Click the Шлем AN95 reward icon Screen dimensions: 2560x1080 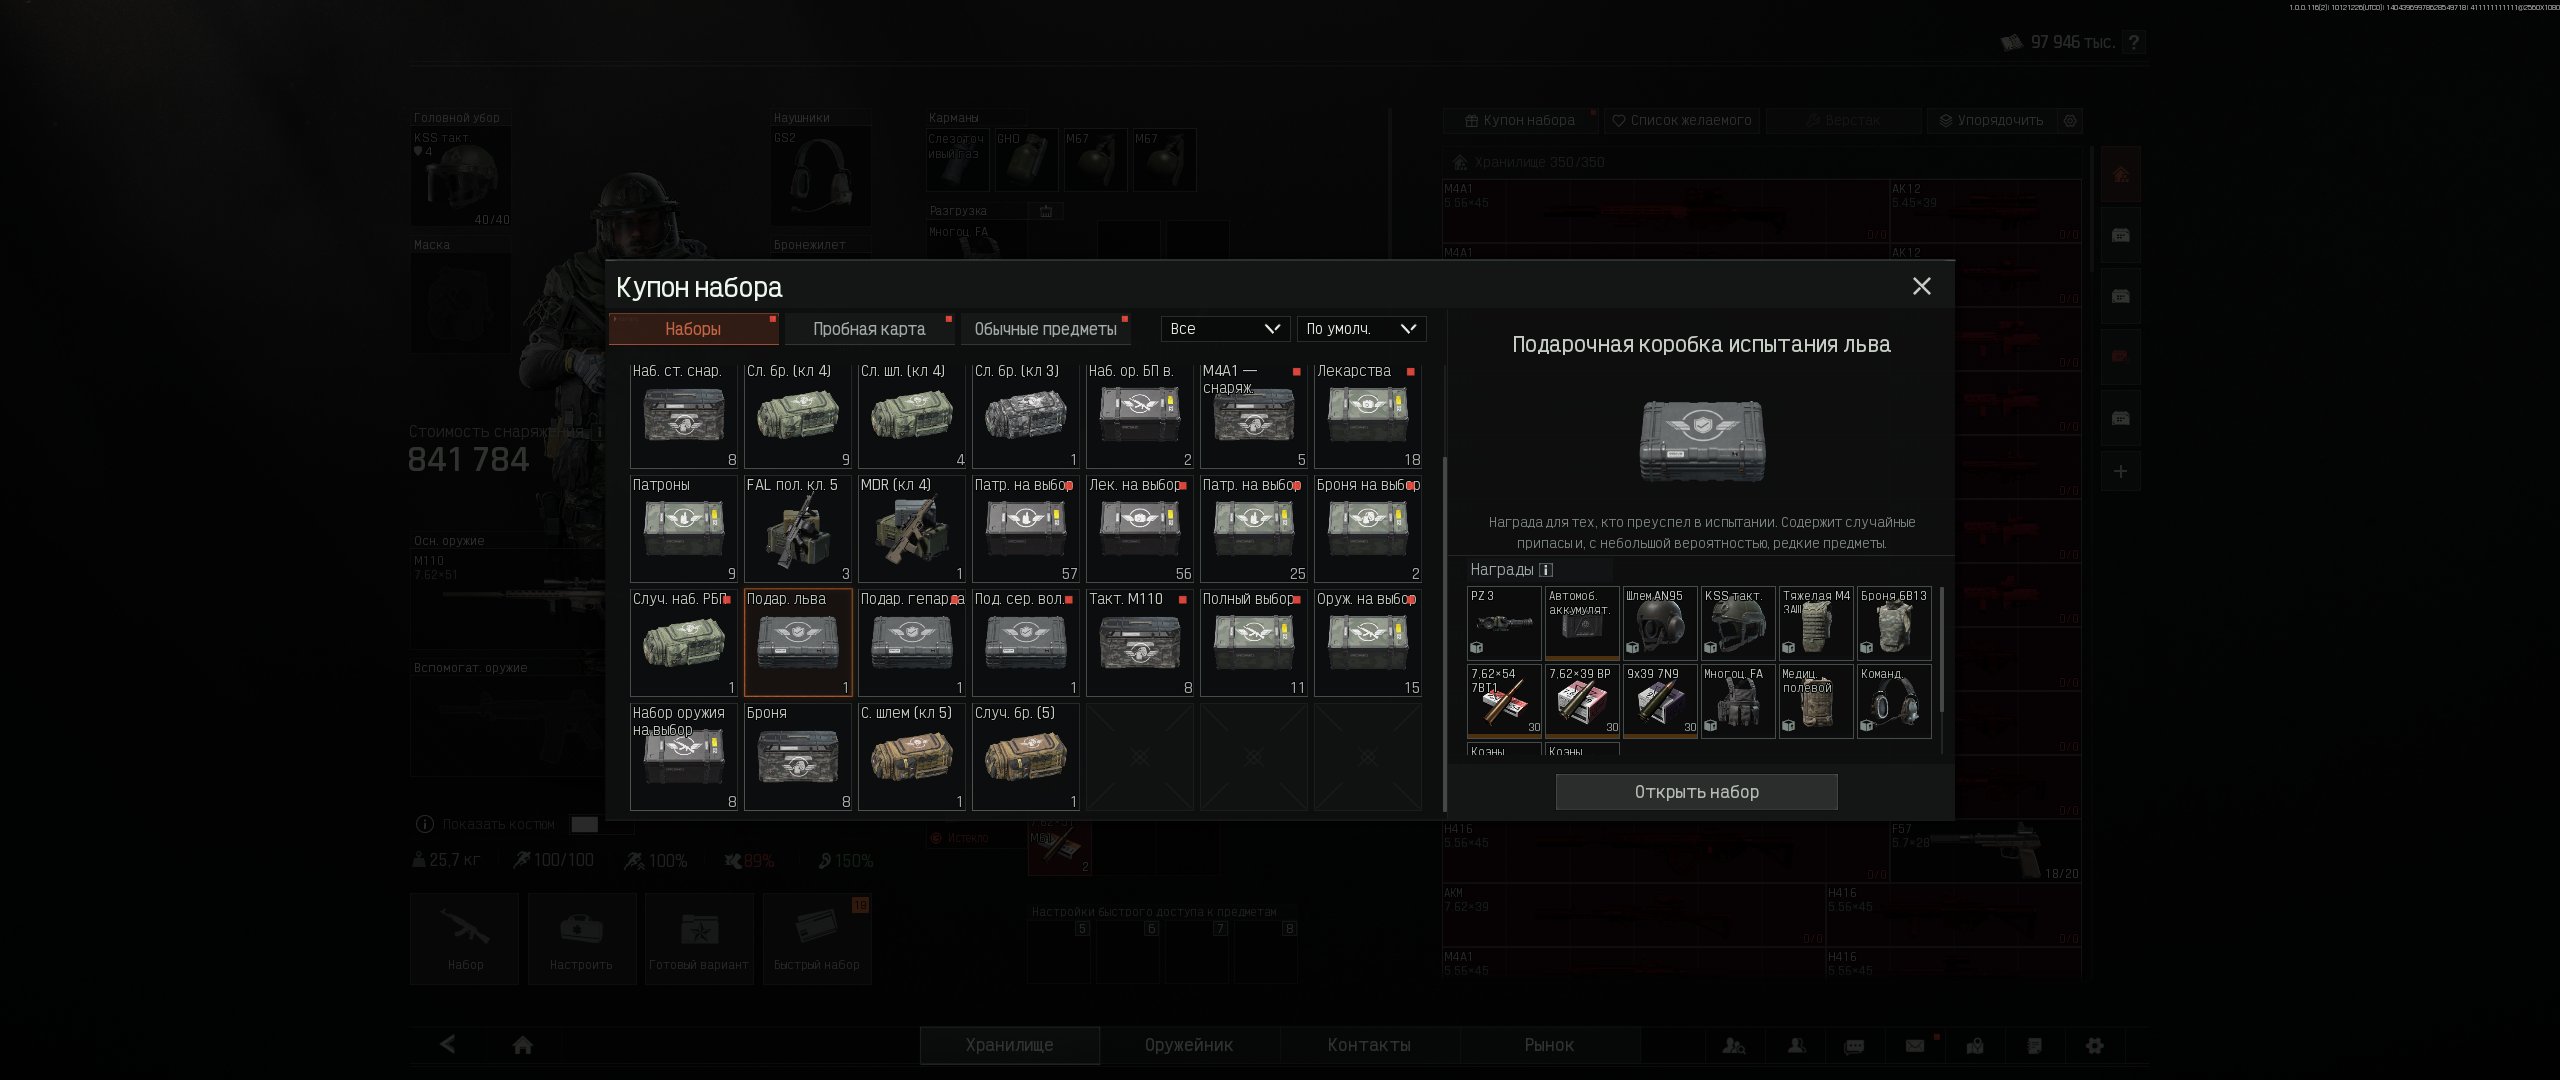pyautogui.click(x=1660, y=622)
